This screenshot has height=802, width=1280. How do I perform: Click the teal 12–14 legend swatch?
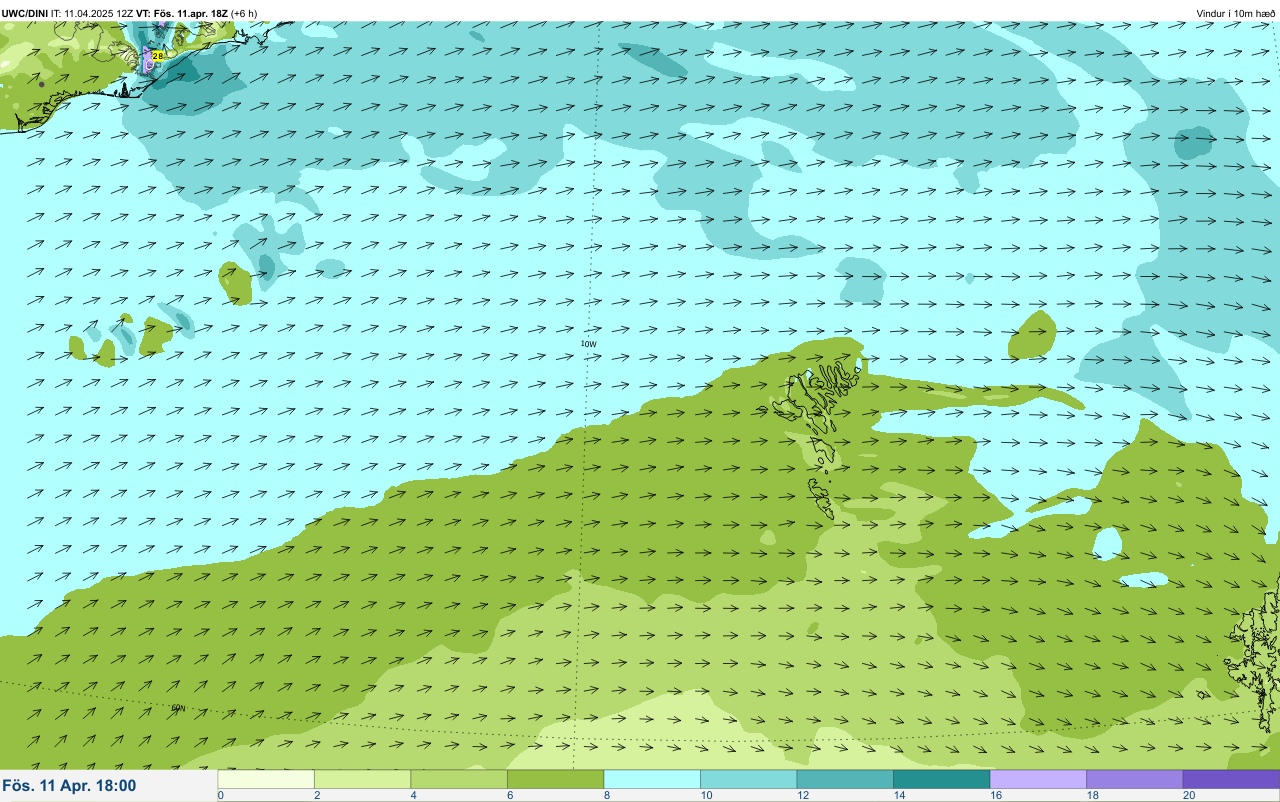[x=845, y=779]
